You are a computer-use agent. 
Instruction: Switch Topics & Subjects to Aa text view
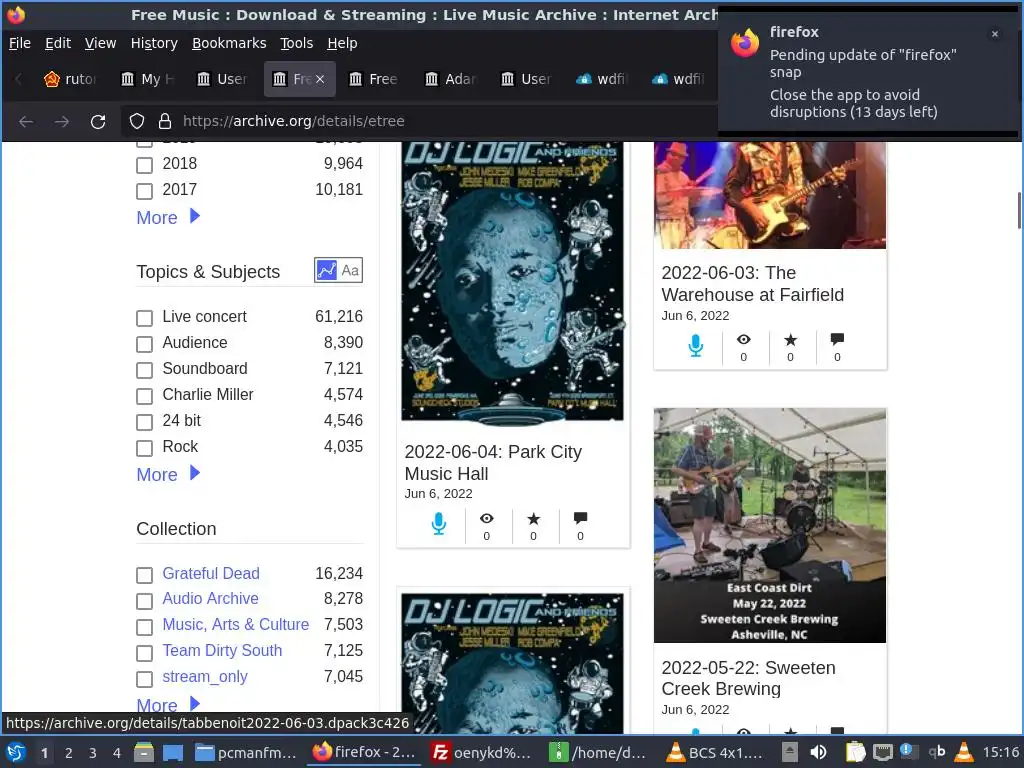coord(350,270)
